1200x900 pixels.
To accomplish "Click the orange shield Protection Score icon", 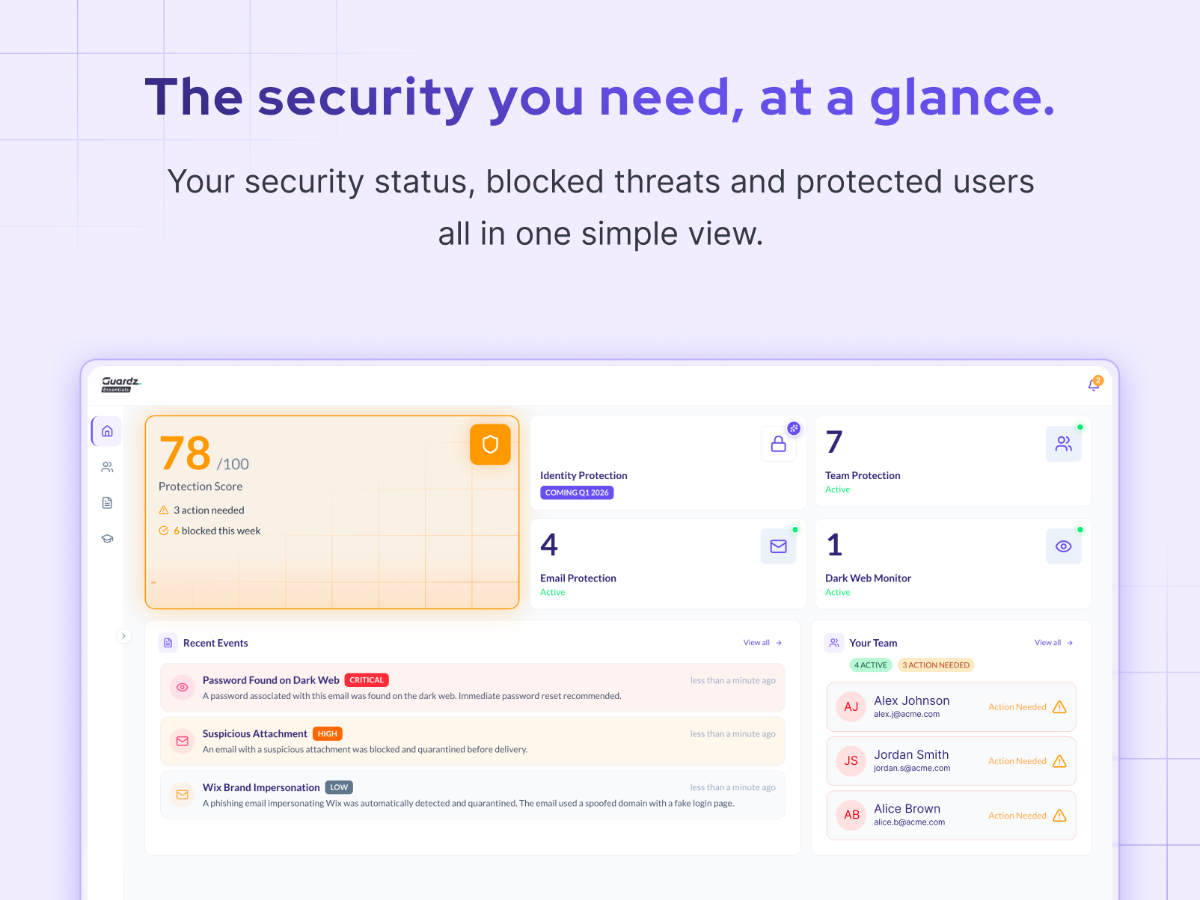I will pos(490,445).
